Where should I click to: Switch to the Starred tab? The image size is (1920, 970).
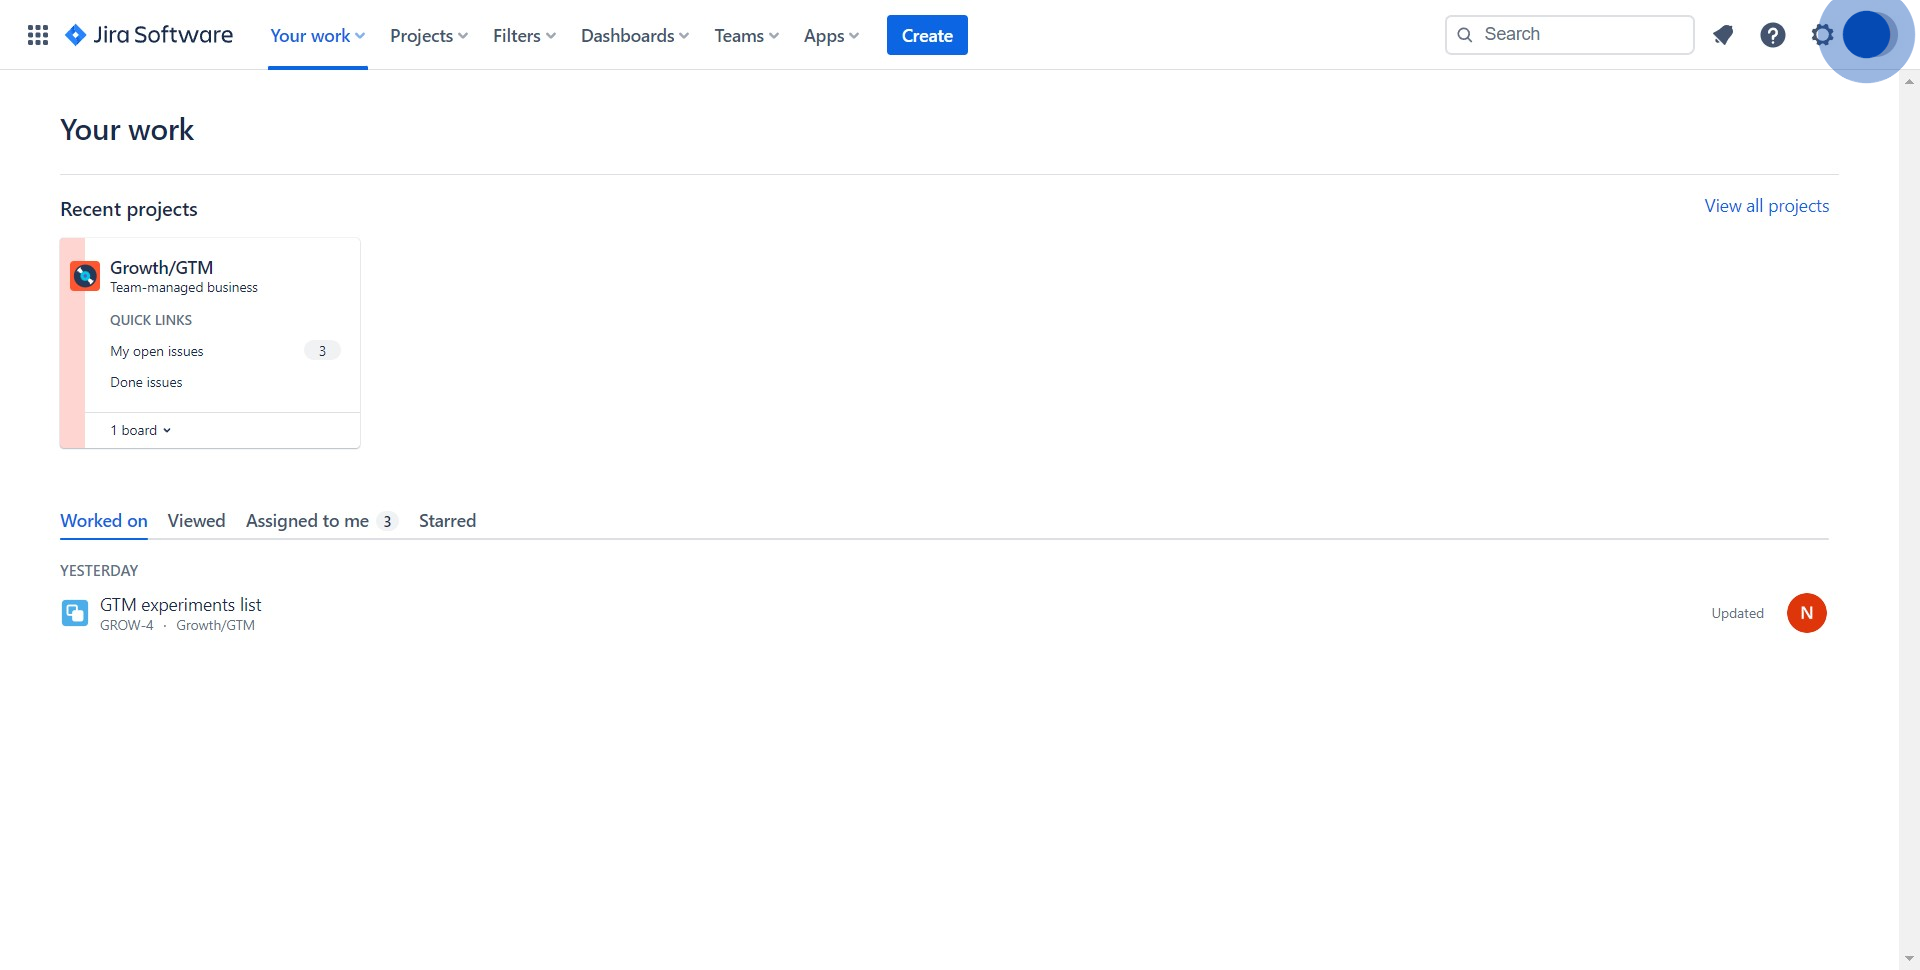click(447, 520)
